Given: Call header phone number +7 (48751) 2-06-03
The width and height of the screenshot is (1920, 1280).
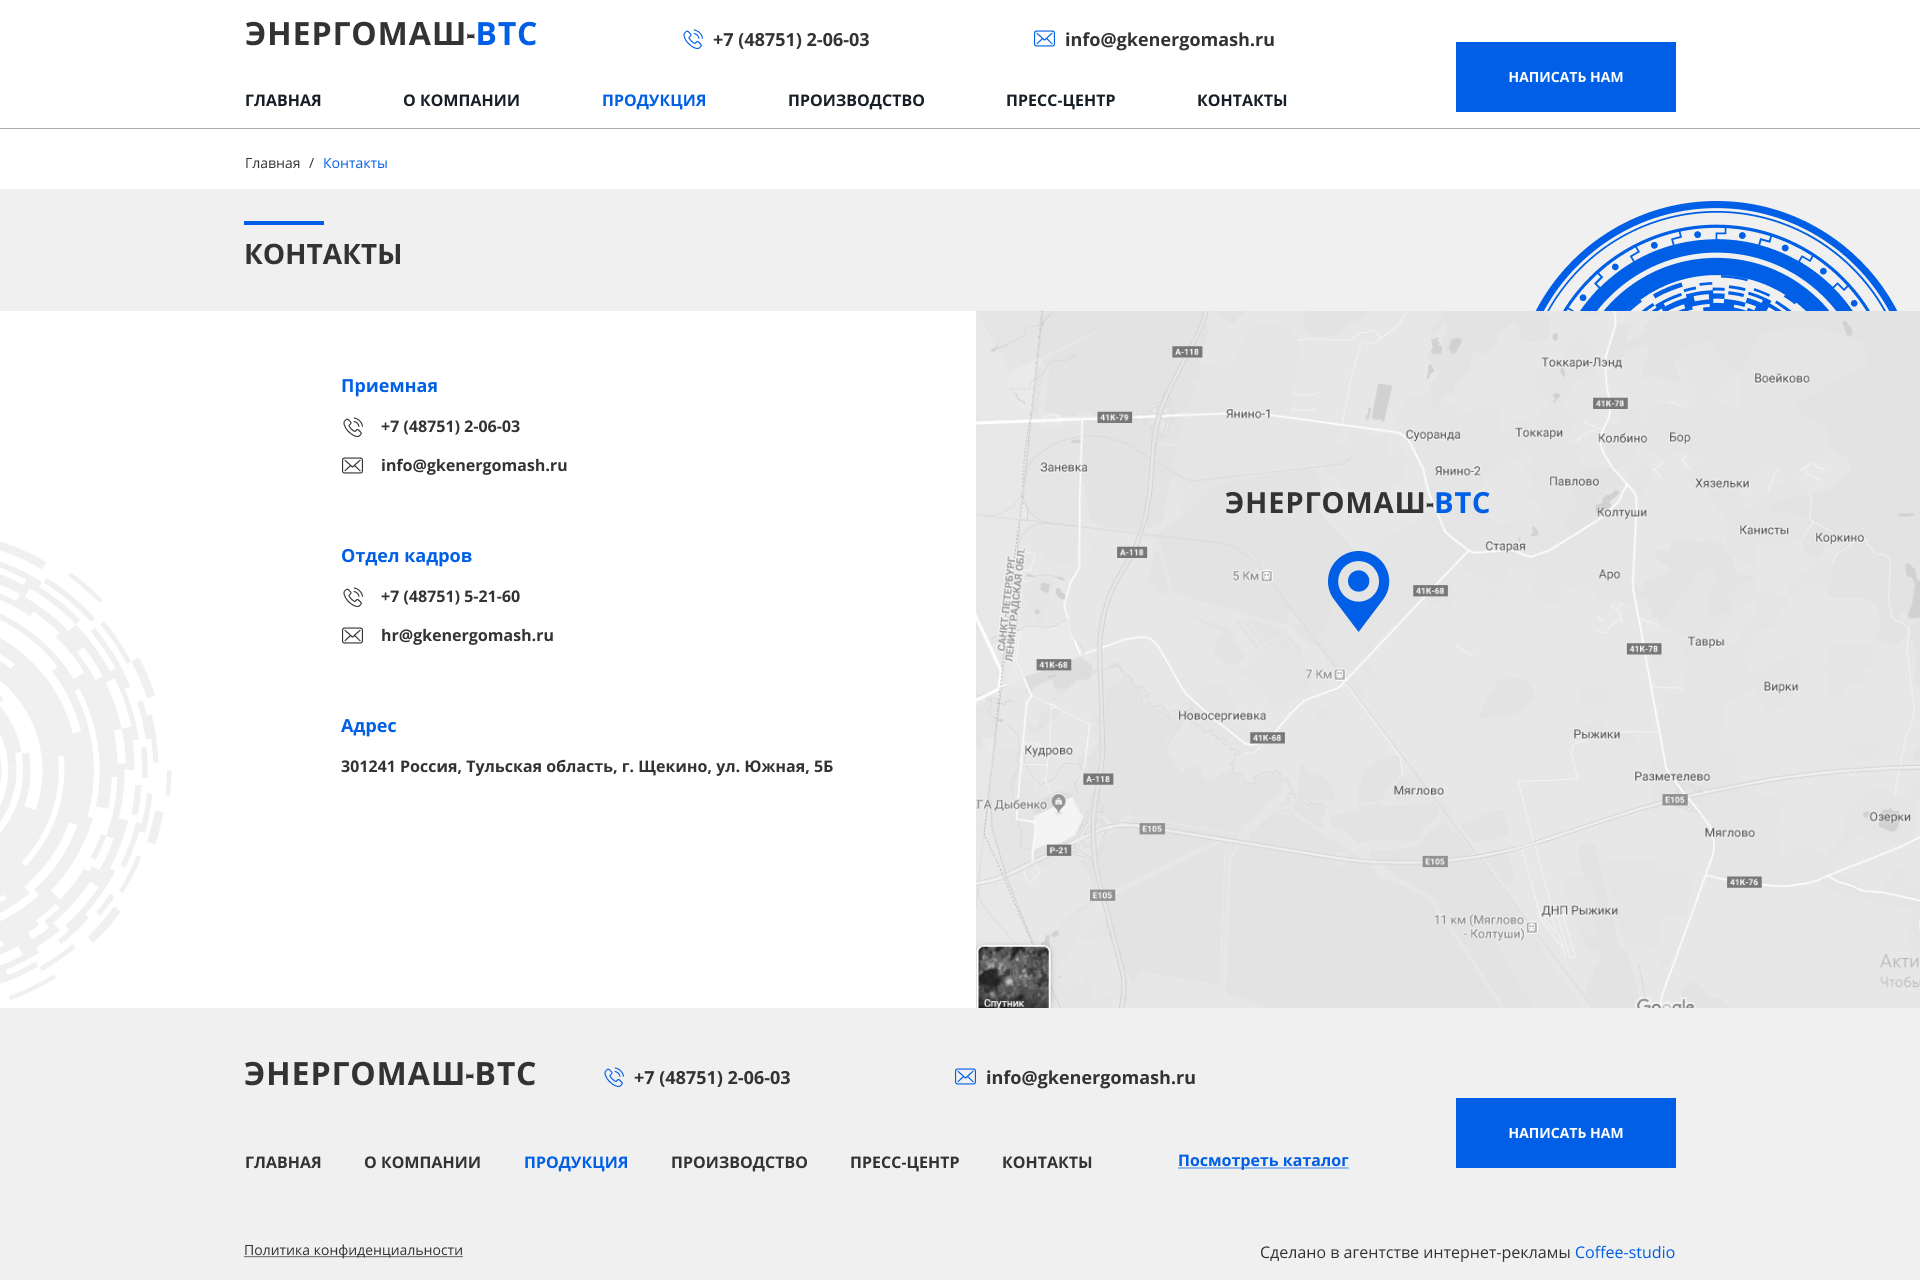Looking at the screenshot, I should 791,39.
